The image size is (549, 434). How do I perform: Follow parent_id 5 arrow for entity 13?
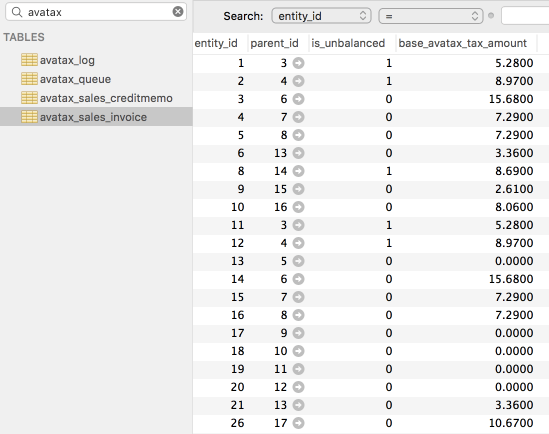click(x=298, y=261)
